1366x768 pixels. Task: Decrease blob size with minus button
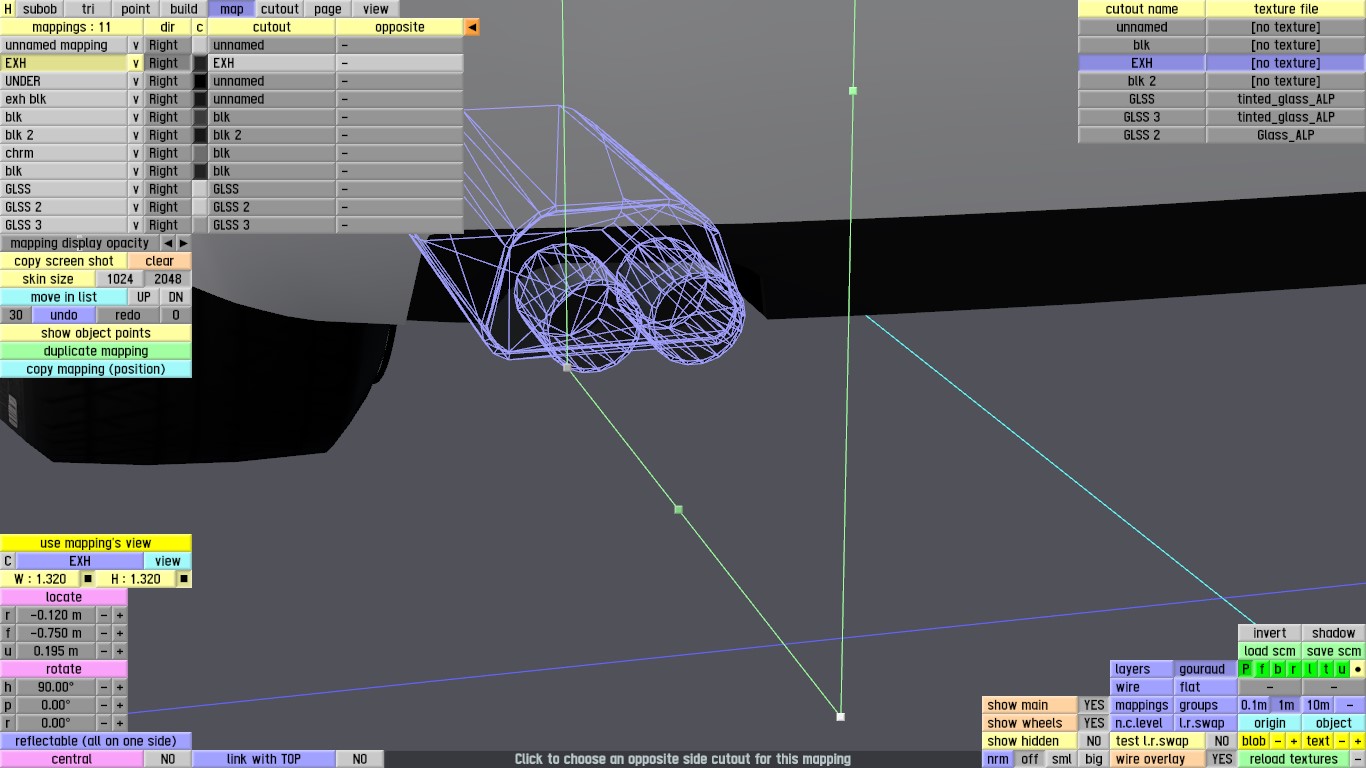pyautogui.click(x=1278, y=741)
